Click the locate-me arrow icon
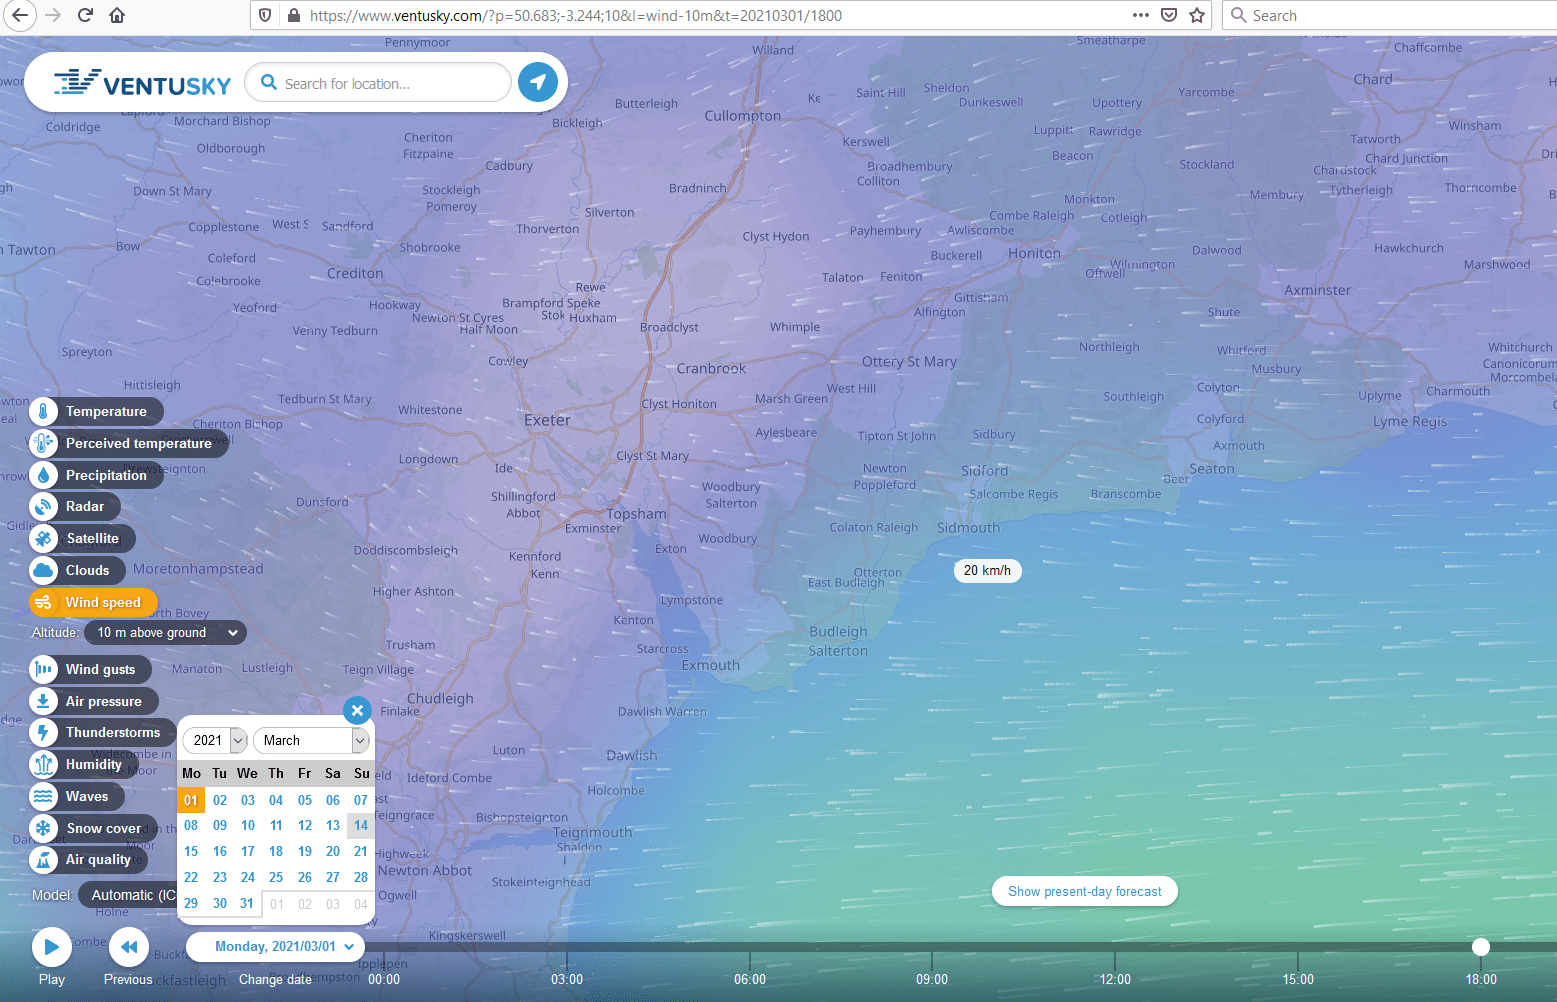This screenshot has width=1557, height=1002. pyautogui.click(x=538, y=82)
